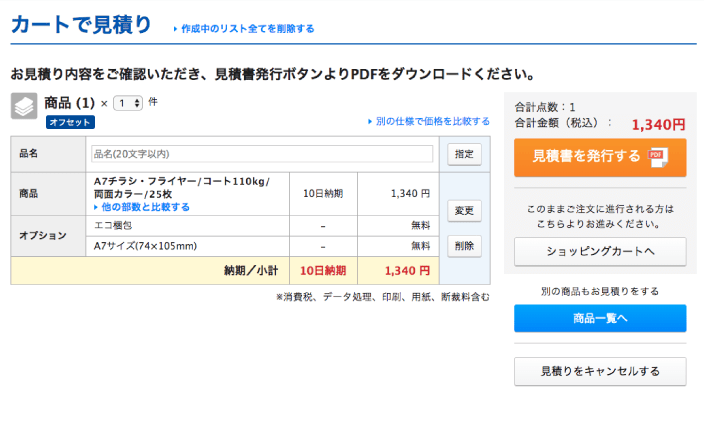Click the blue オフセット badge
Image resolution: width=704 pixels, height=440 pixels.
click(70, 122)
